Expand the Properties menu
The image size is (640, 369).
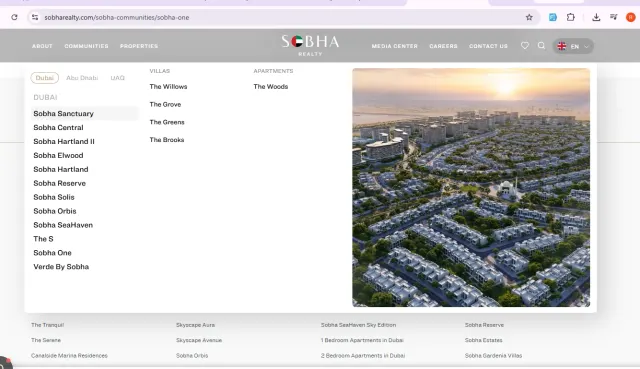click(139, 46)
